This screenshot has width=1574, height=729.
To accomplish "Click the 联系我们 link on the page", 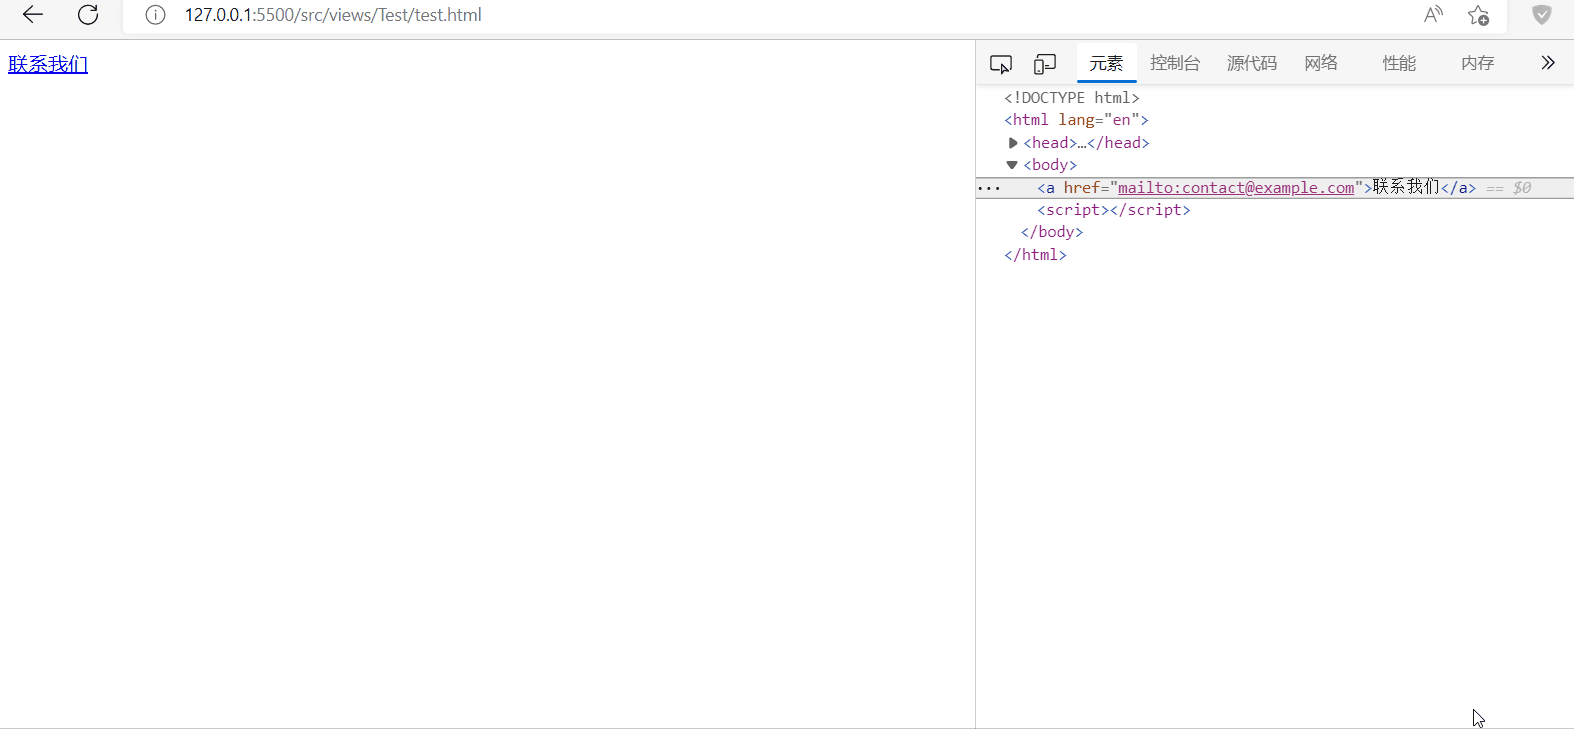I will point(48,64).
